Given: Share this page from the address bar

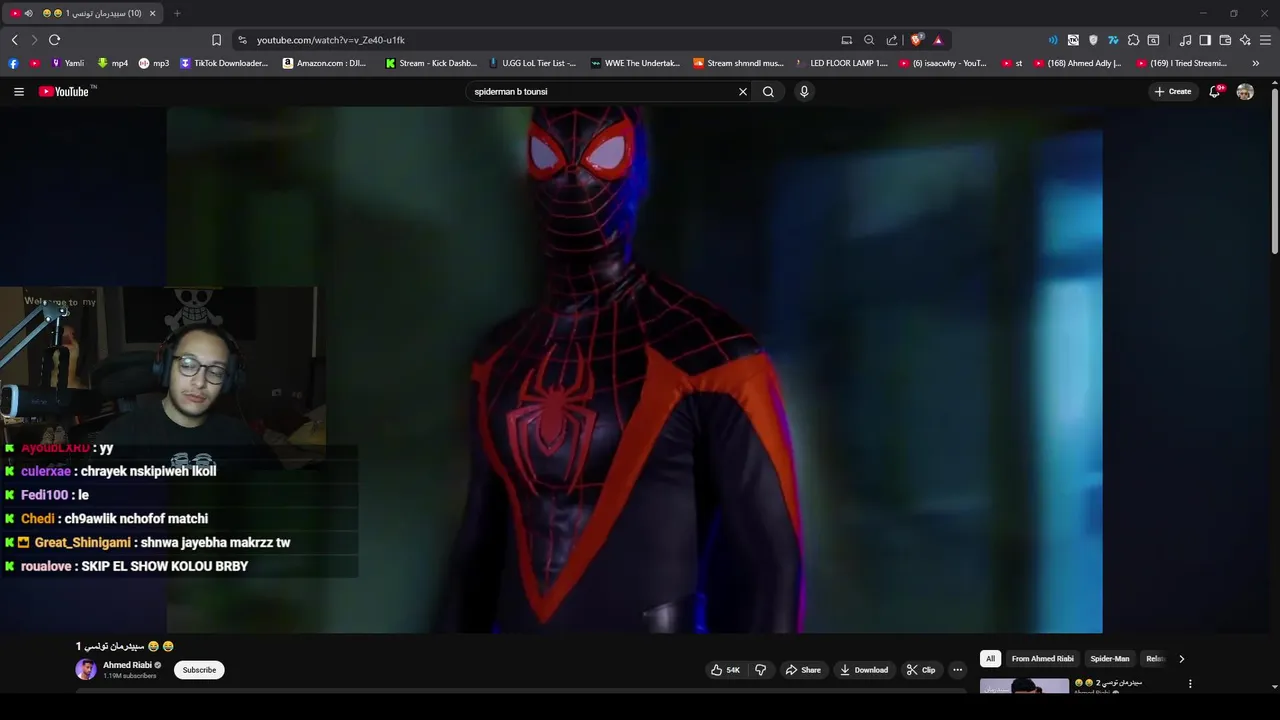Looking at the screenshot, I should 892,40.
